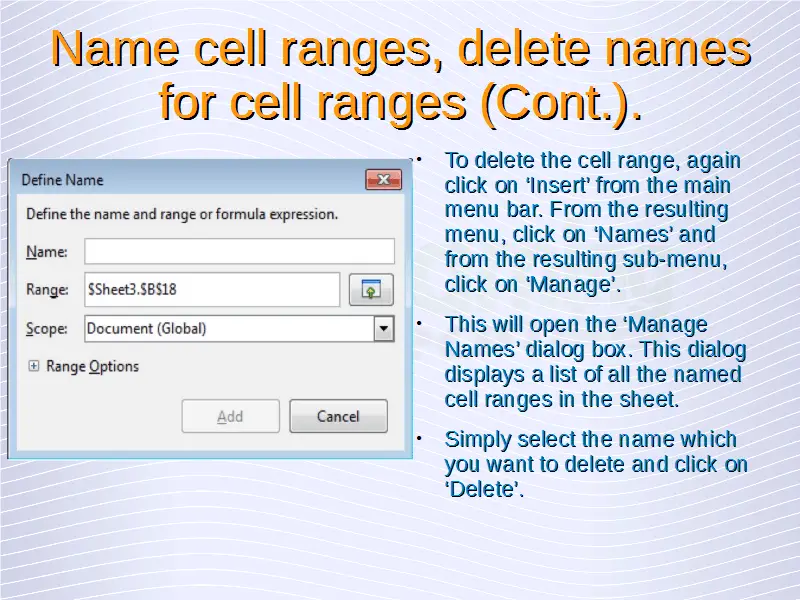This screenshot has width=800, height=600.
Task: Click the shrink range picker icon beside Range
Action: [370, 290]
